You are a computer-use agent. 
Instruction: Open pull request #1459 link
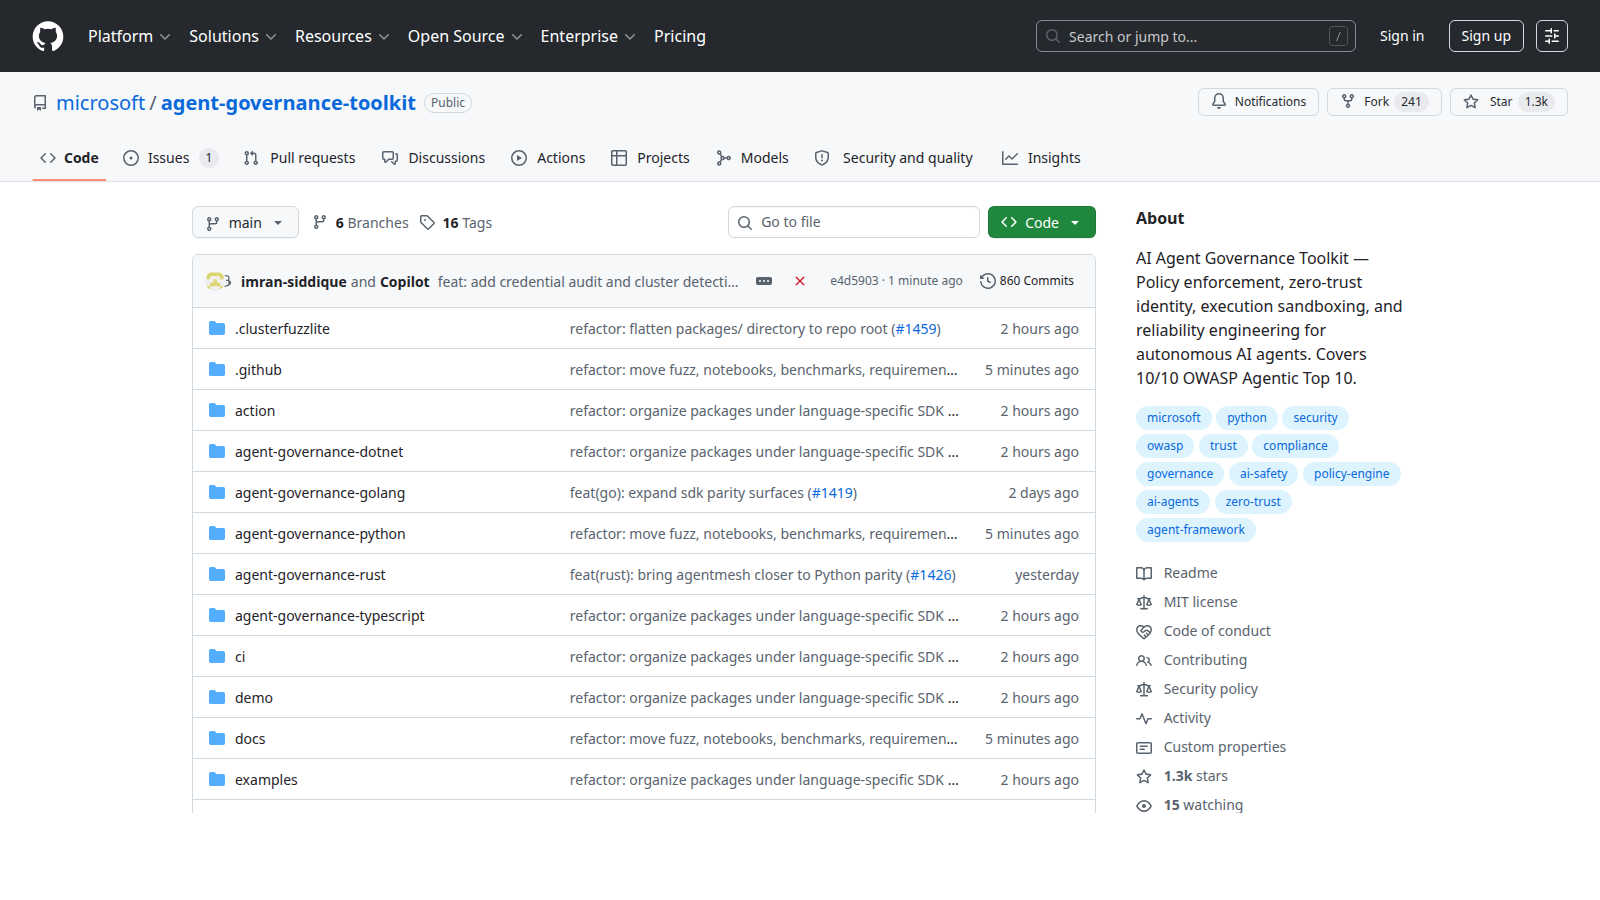tap(916, 329)
